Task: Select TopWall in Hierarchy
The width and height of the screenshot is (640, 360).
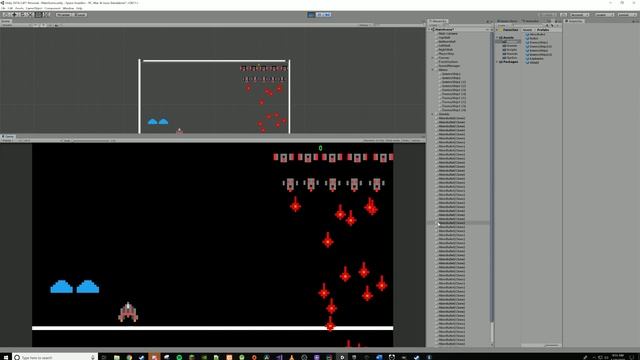Action: (x=444, y=38)
